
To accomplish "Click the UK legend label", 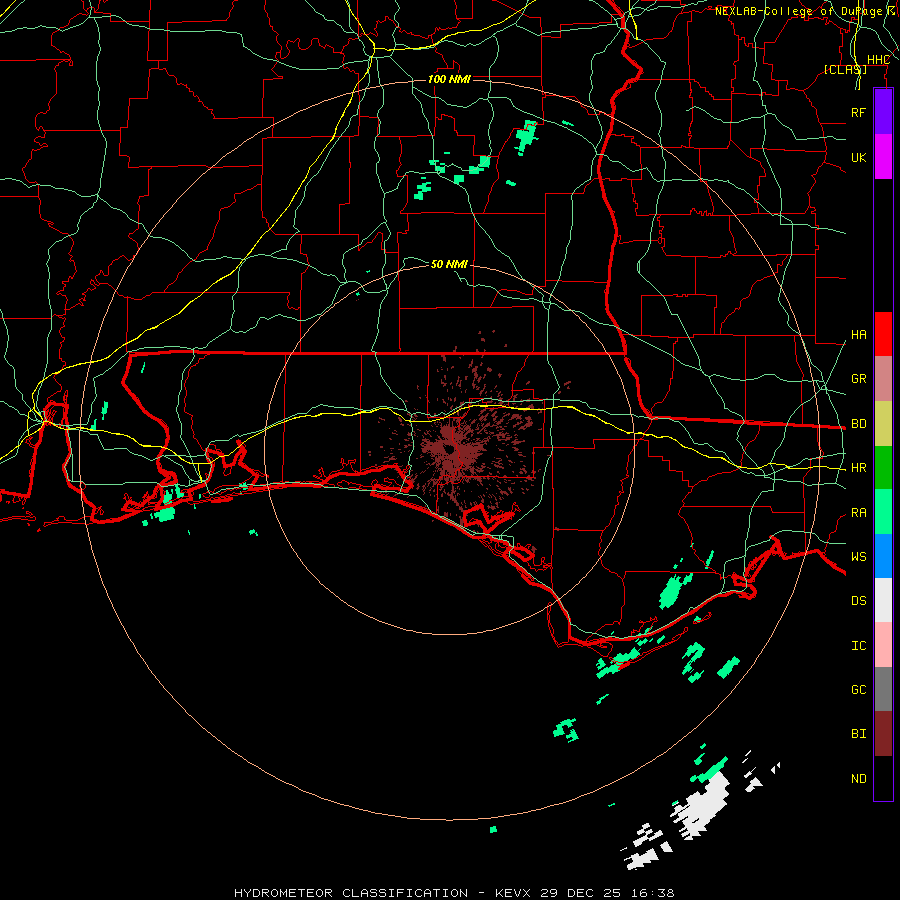I will (x=858, y=157).
